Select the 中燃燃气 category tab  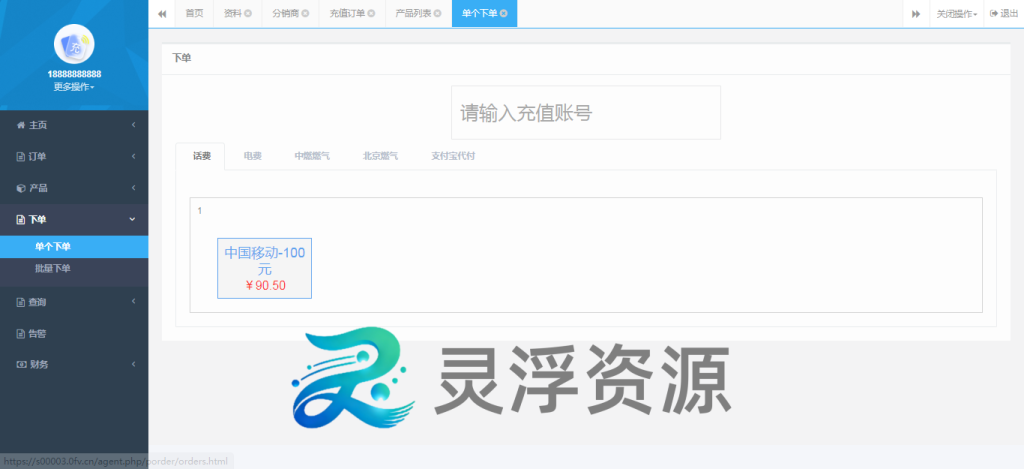(x=312, y=156)
